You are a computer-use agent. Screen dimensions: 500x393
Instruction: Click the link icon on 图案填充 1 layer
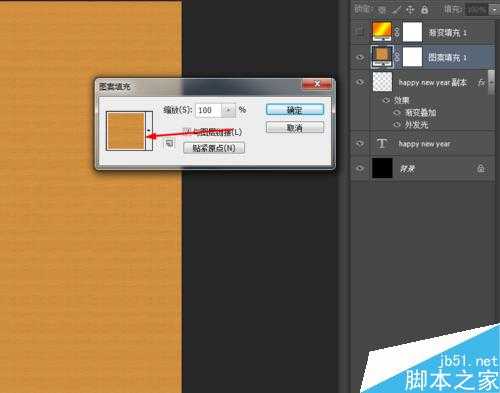(x=397, y=57)
